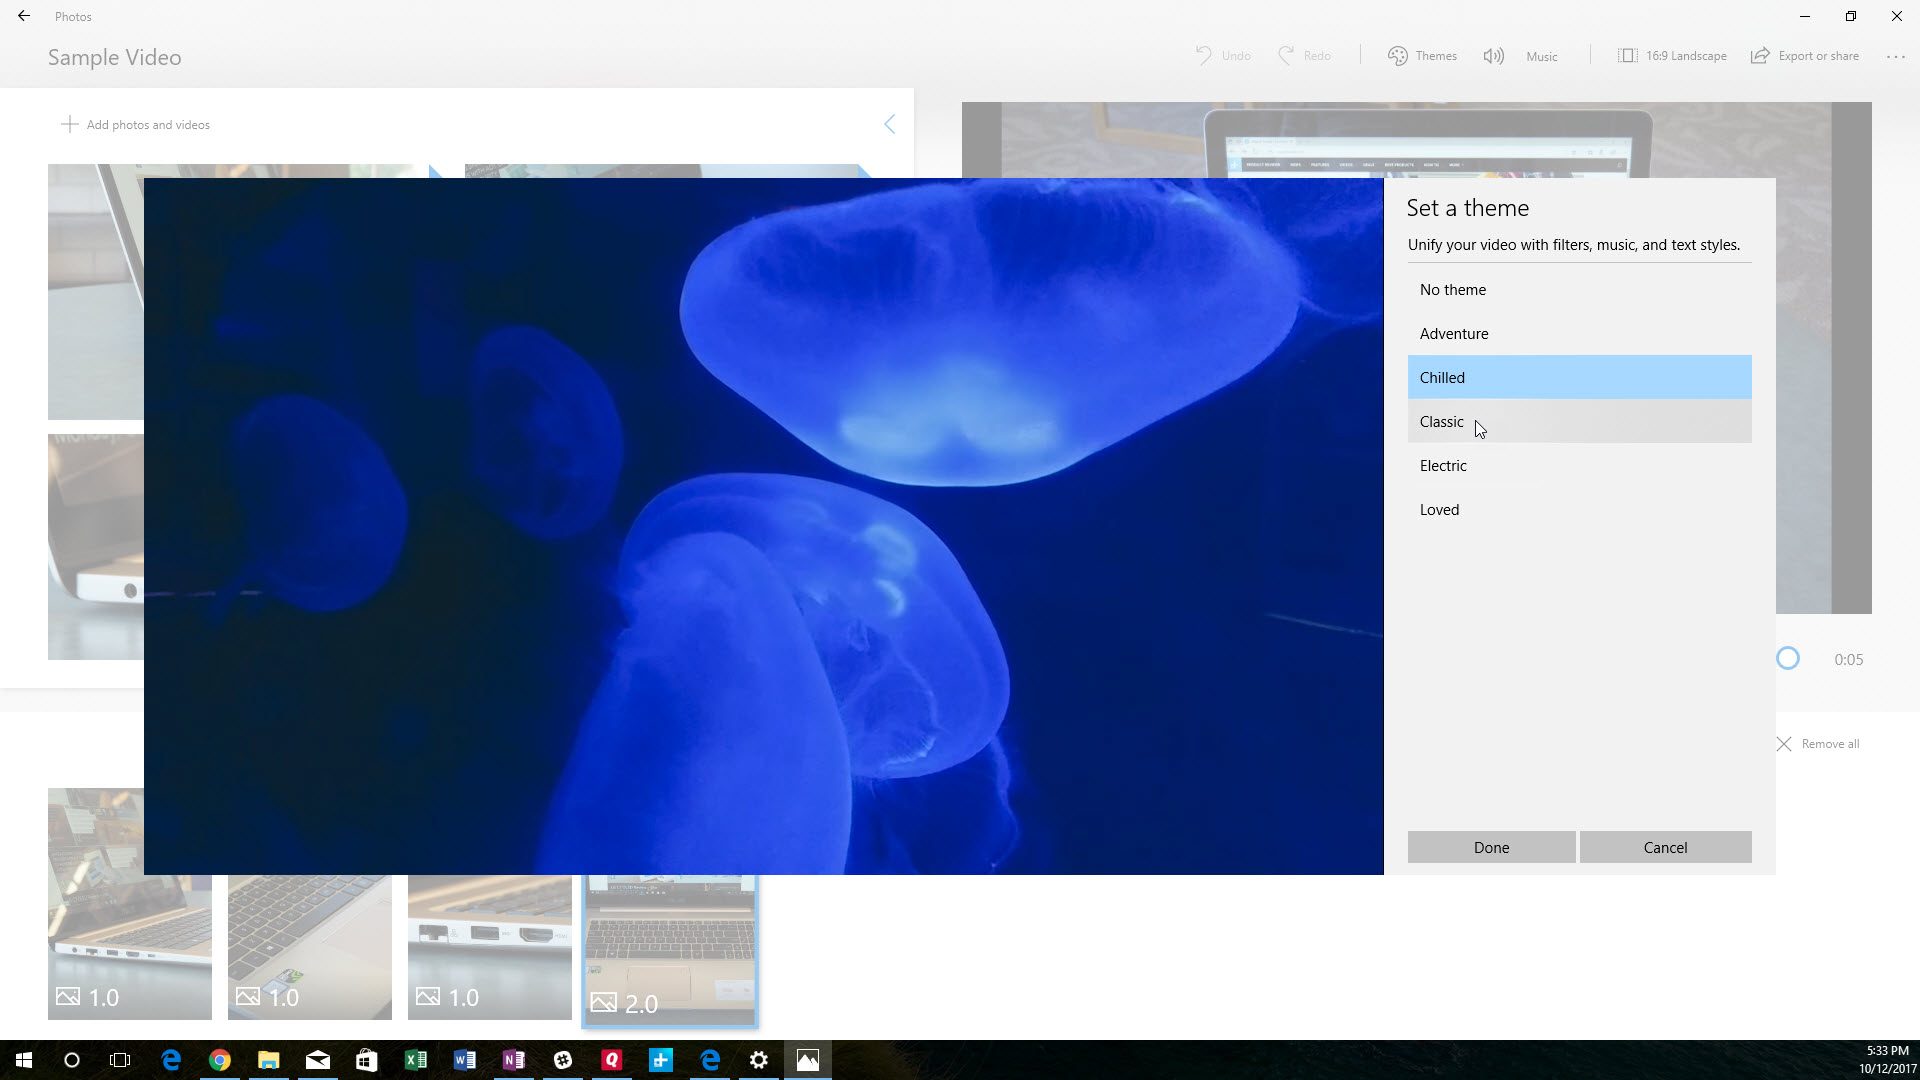The image size is (1920, 1080).
Task: Click the Cancel button
Action: [1665, 847]
